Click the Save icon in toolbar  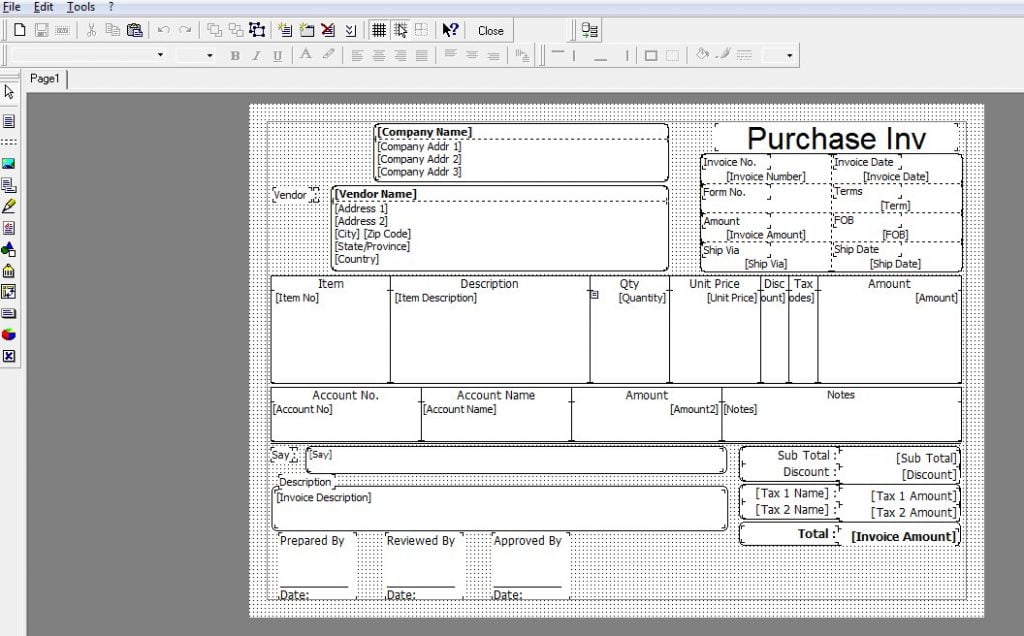(41, 30)
